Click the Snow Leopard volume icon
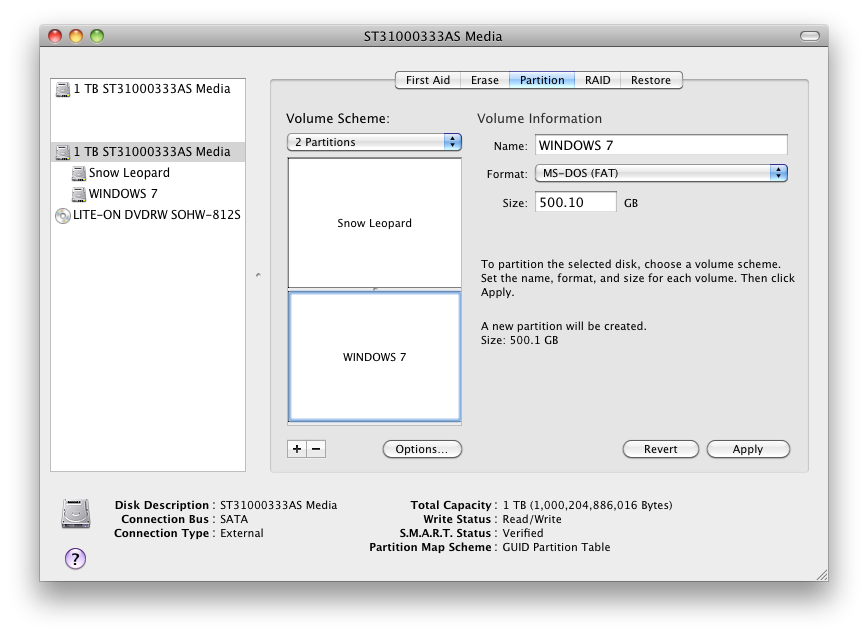 77,172
